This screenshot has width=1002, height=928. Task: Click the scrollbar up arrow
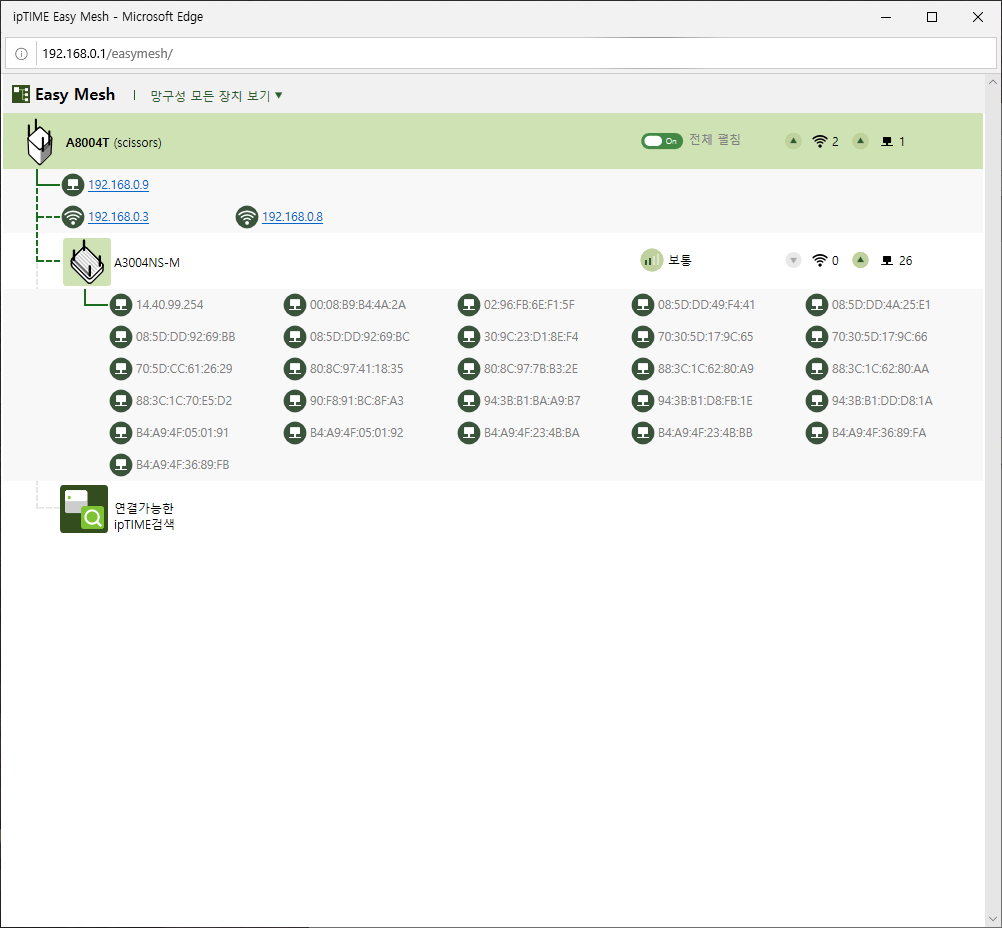(992, 82)
